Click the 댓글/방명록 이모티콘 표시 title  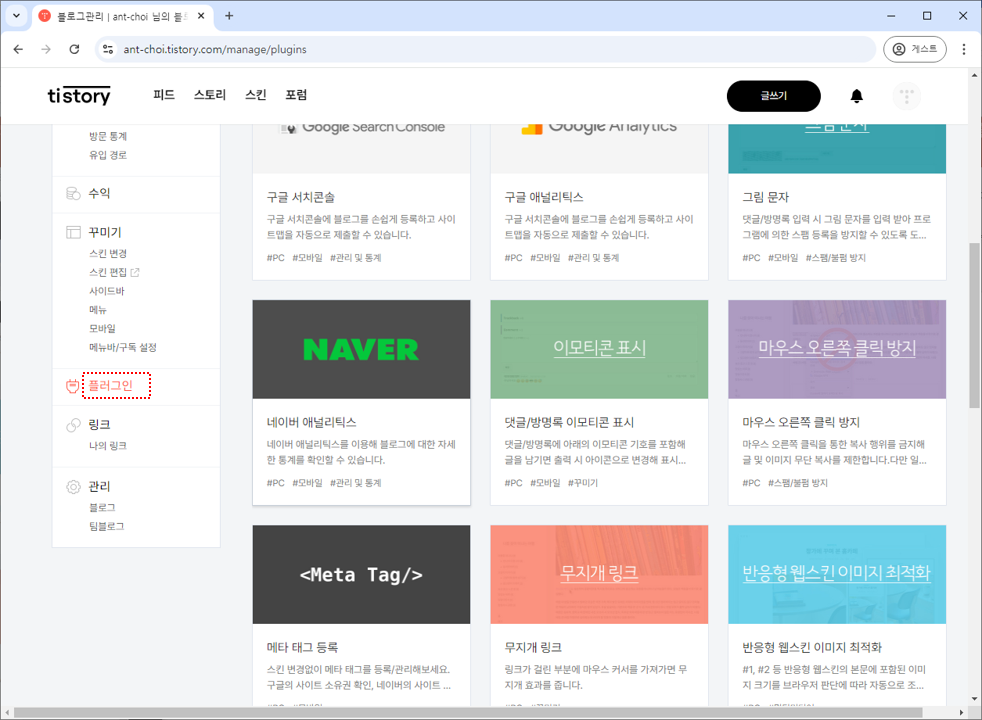569,423
